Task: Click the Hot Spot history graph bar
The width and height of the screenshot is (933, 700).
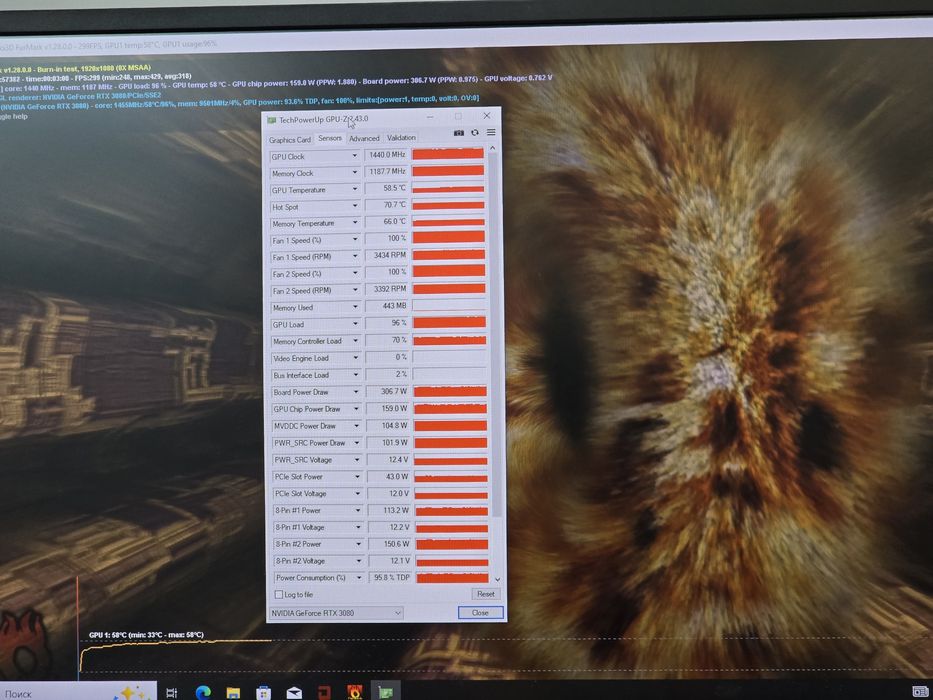Action: 449,205
